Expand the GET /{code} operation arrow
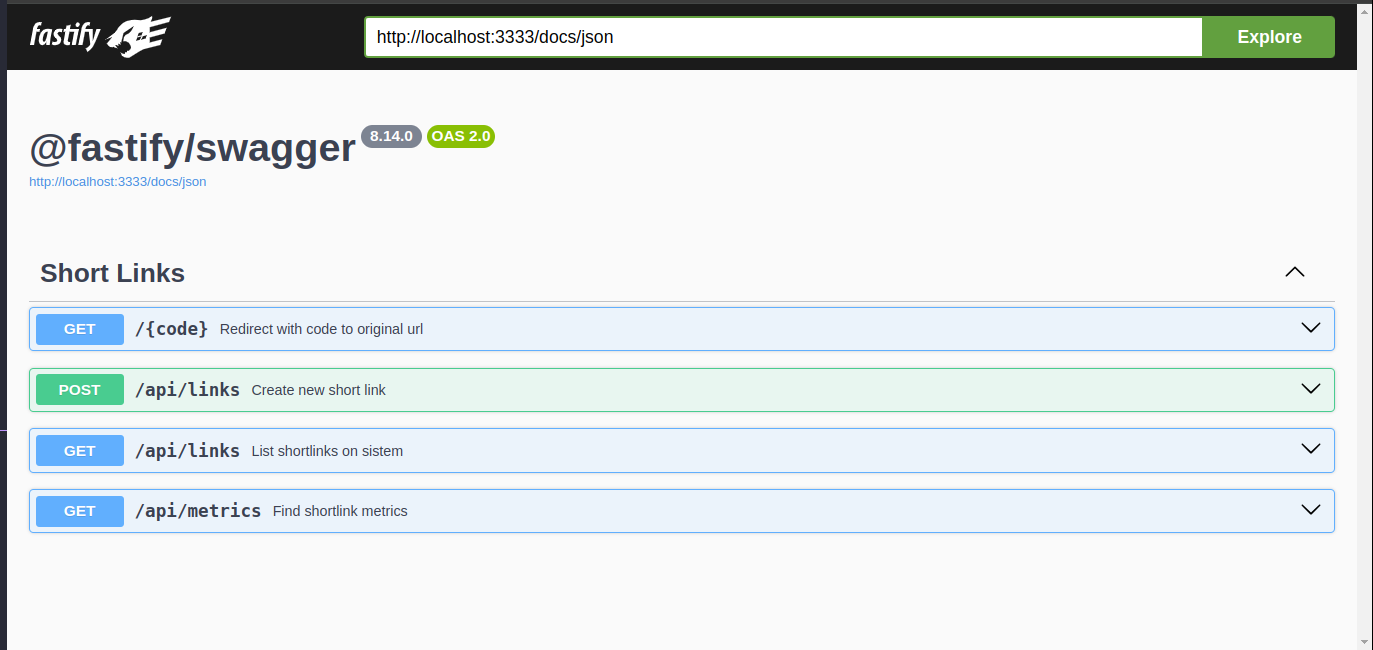The image size is (1373, 650). (x=1311, y=328)
